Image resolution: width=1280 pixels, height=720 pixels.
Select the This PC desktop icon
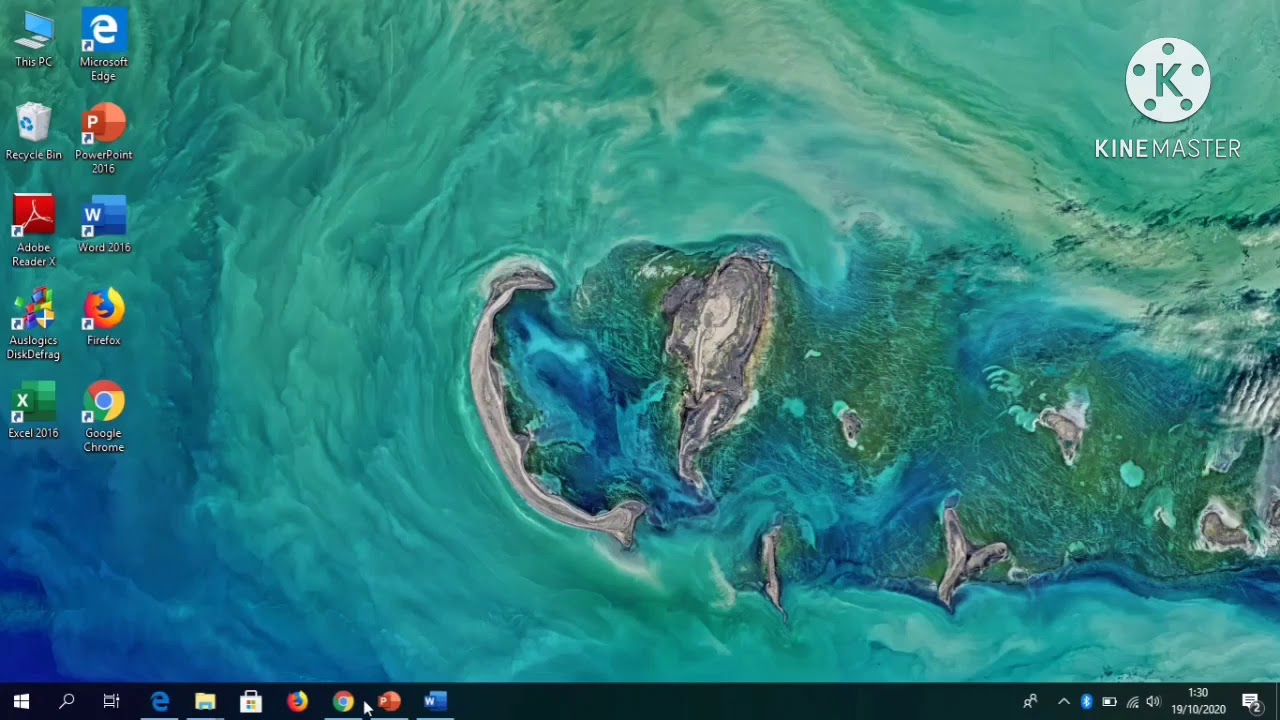[33, 39]
